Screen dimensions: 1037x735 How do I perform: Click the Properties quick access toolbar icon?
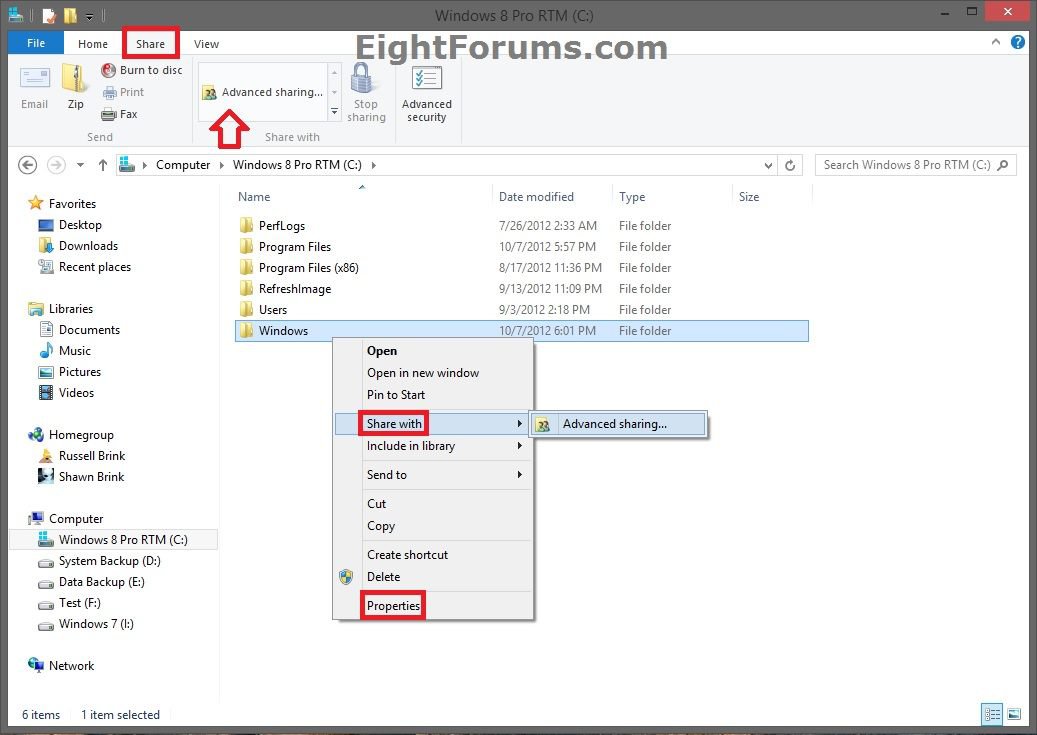(x=50, y=15)
